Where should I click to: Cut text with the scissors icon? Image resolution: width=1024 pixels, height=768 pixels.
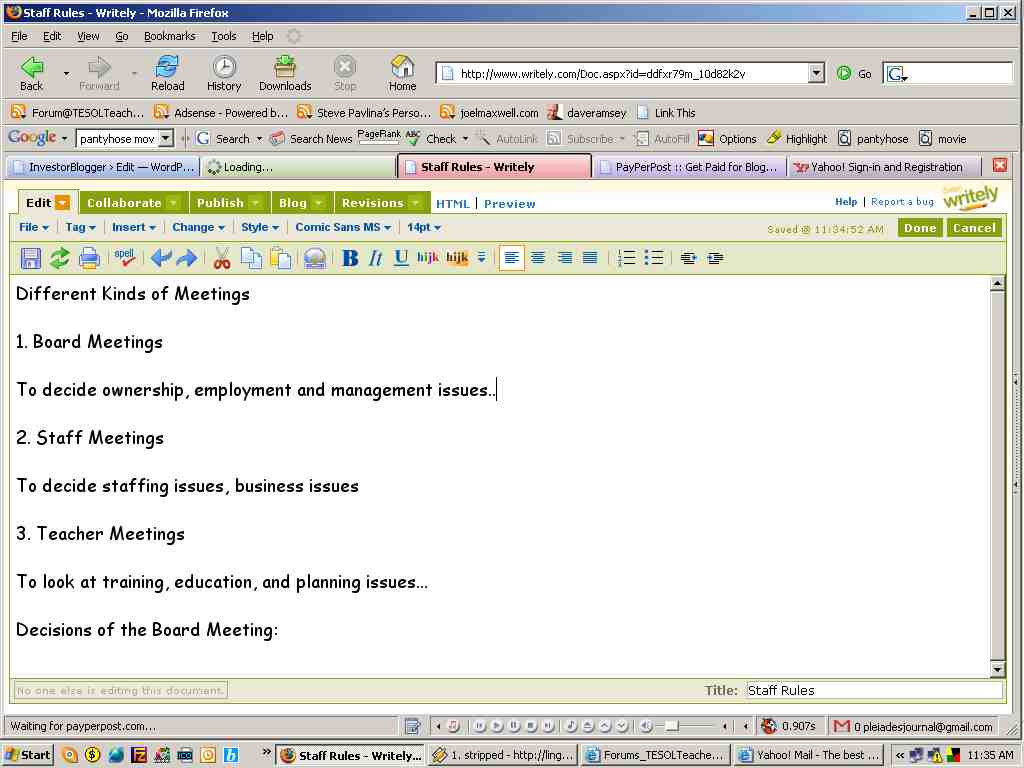tap(222, 258)
